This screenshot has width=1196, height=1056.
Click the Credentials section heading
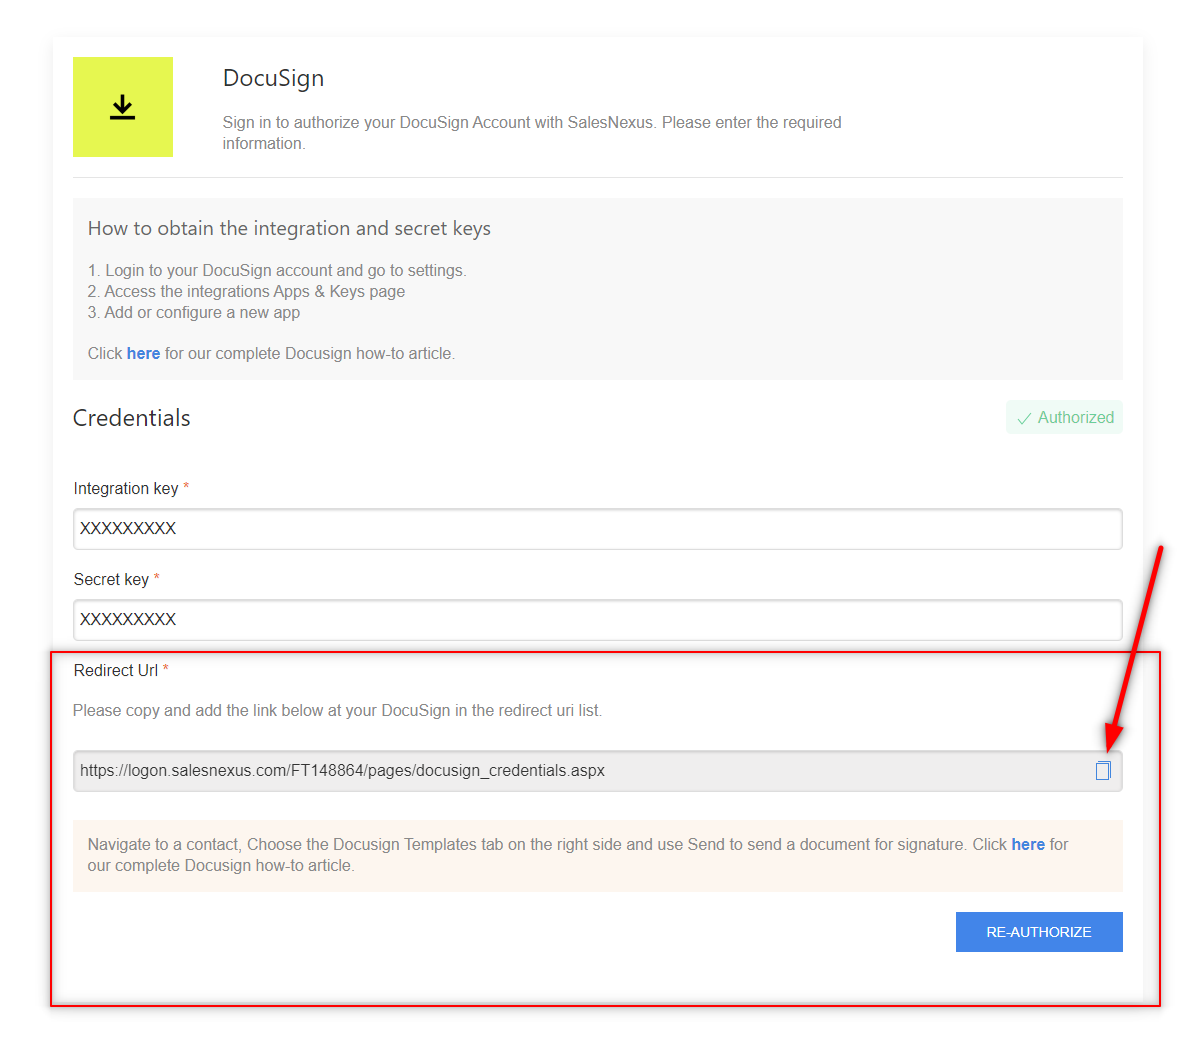(131, 418)
